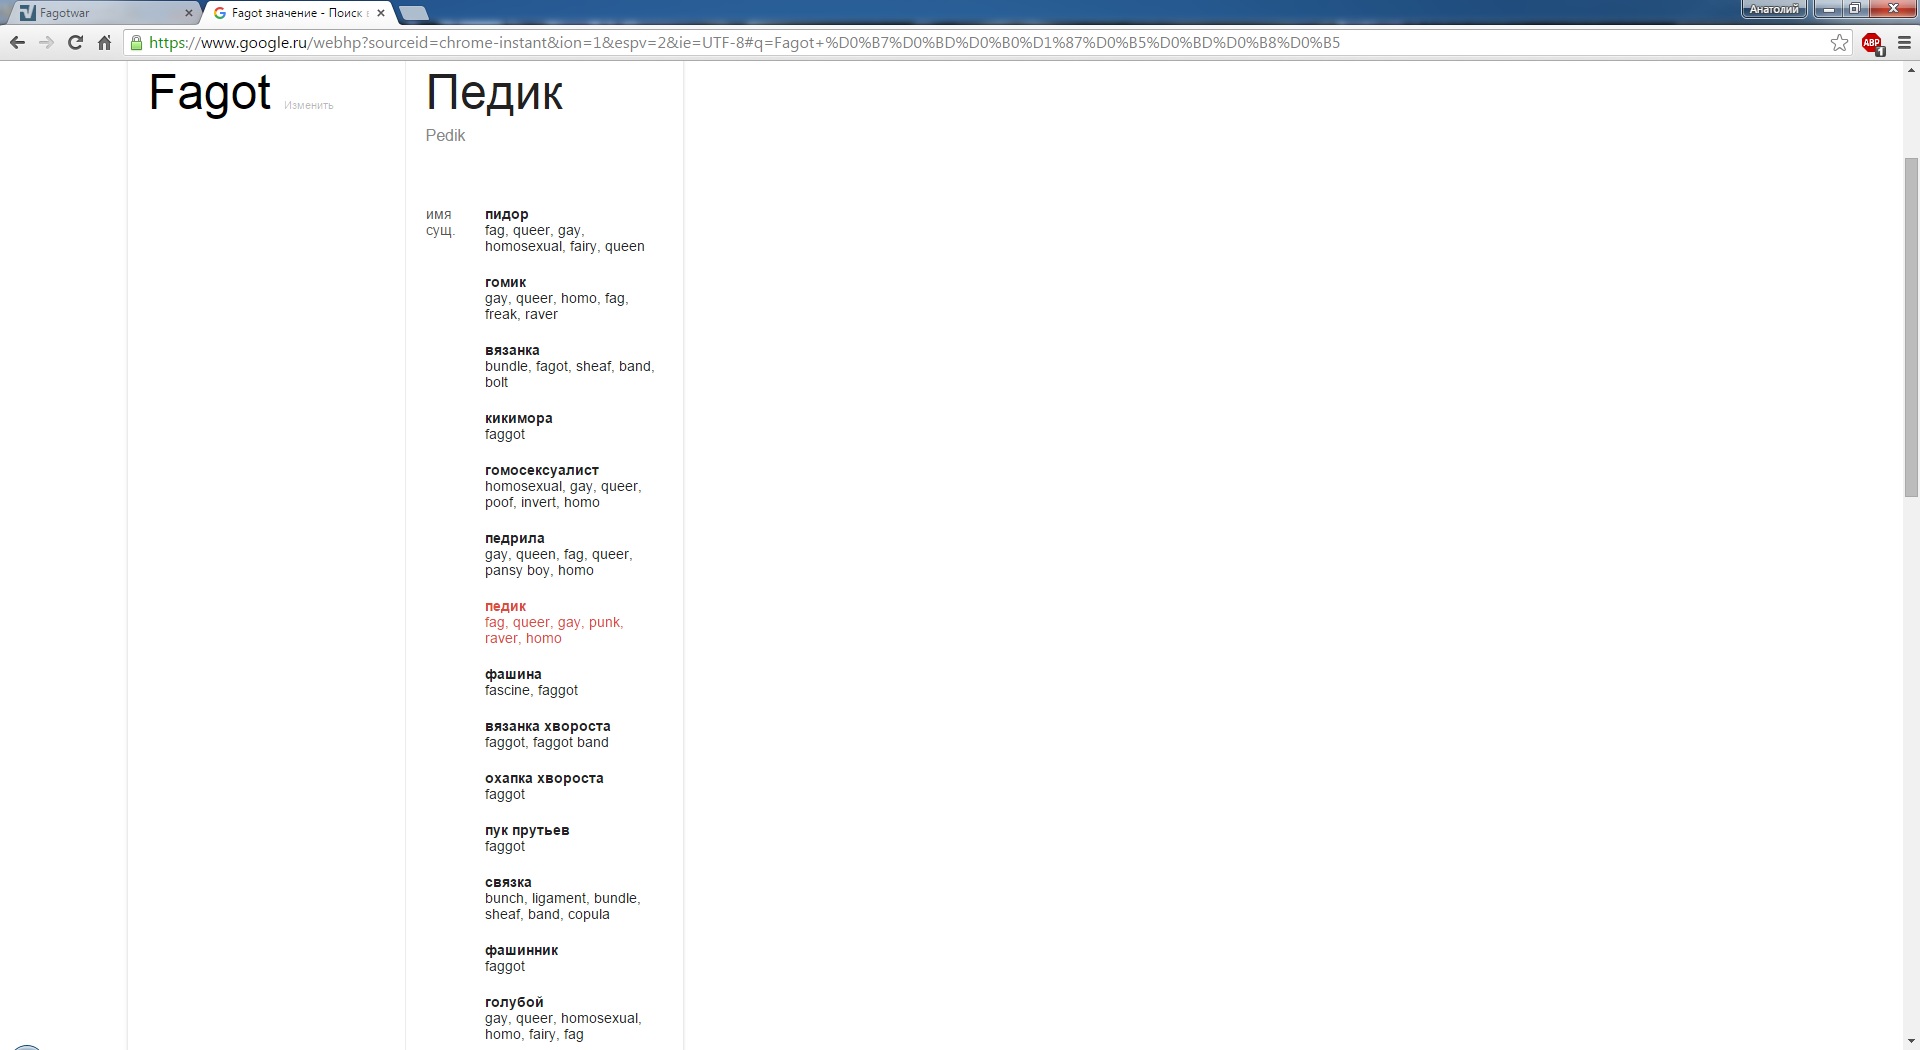Image resolution: width=1920 pixels, height=1050 pixels.
Task: Open the home page icon
Action: 104,42
